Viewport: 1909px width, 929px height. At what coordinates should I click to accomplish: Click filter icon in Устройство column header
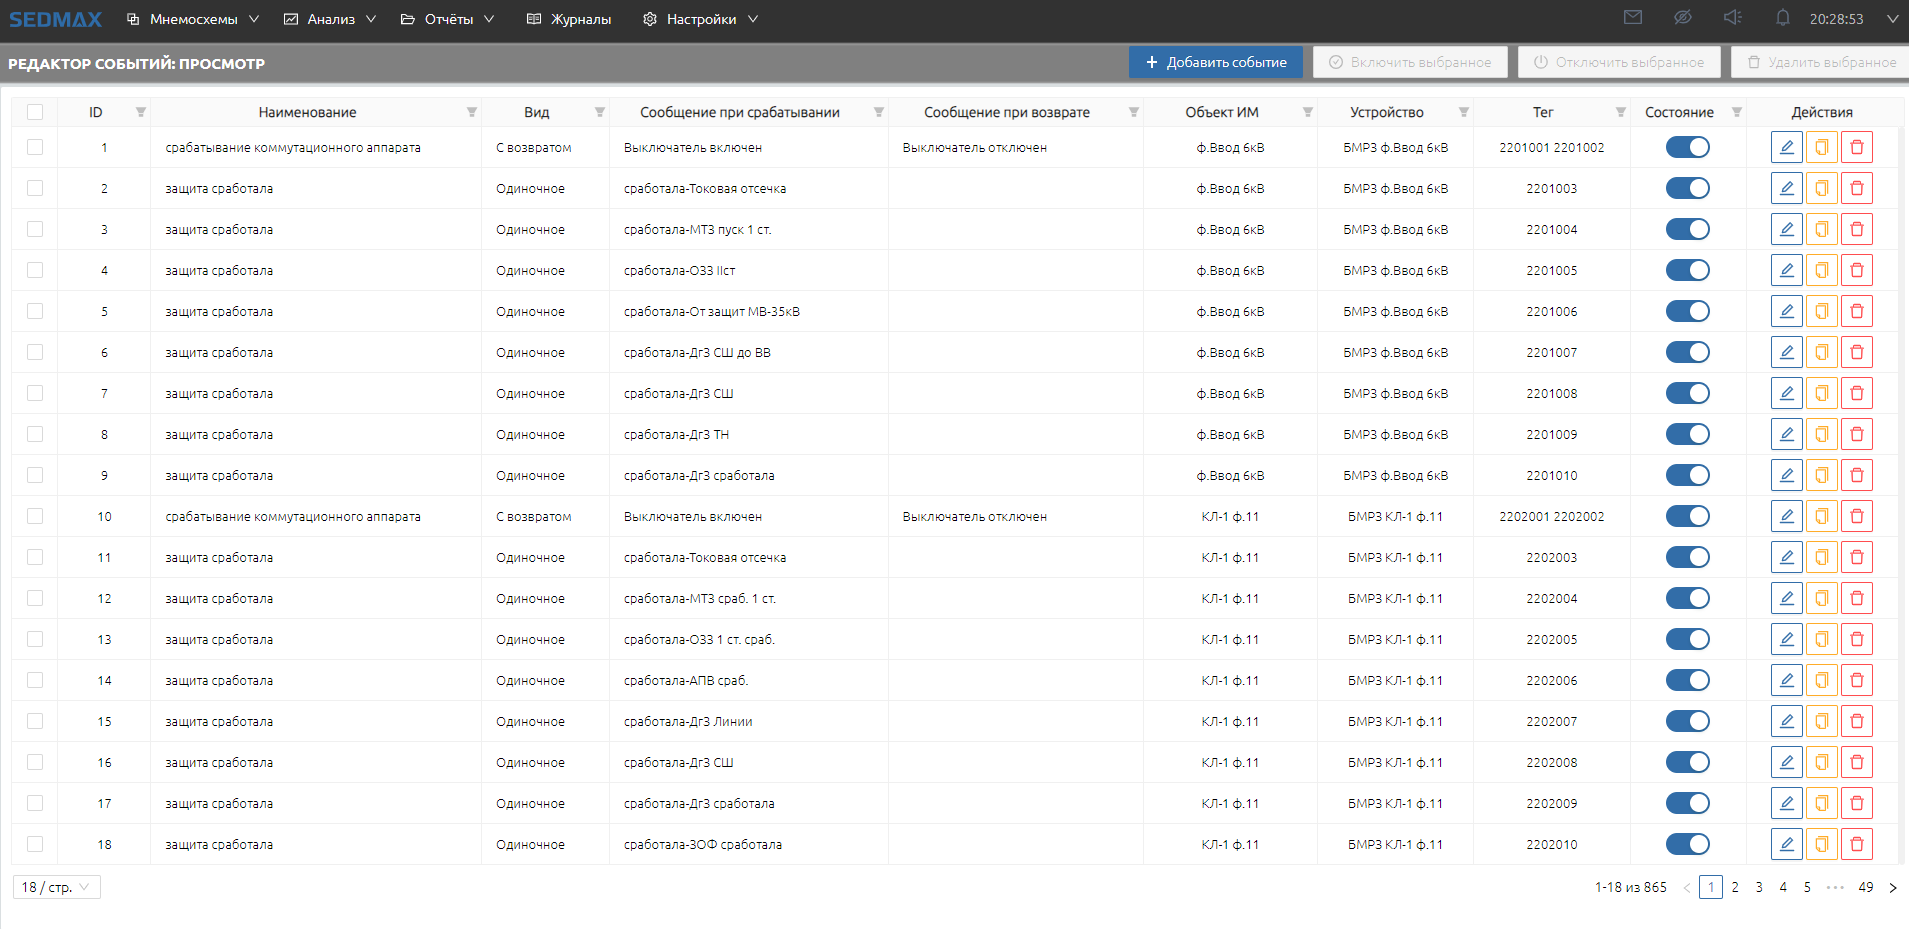1463,112
